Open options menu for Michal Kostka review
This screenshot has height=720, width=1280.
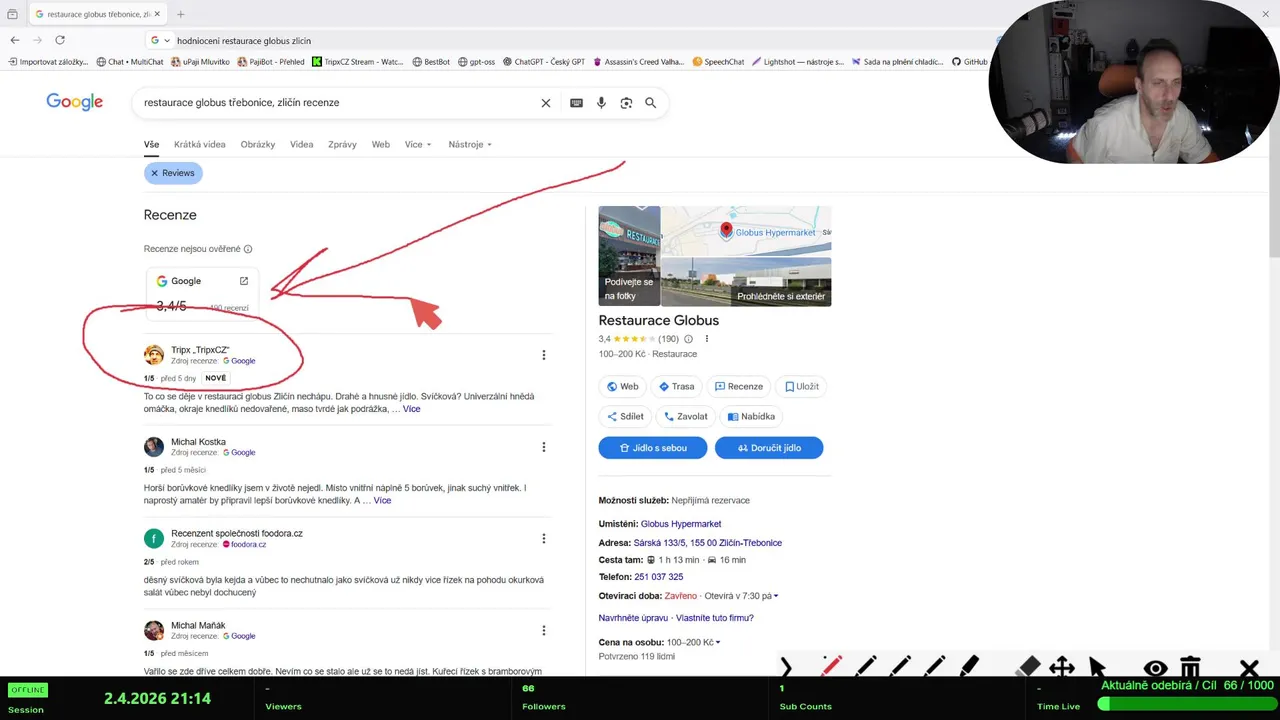(544, 447)
